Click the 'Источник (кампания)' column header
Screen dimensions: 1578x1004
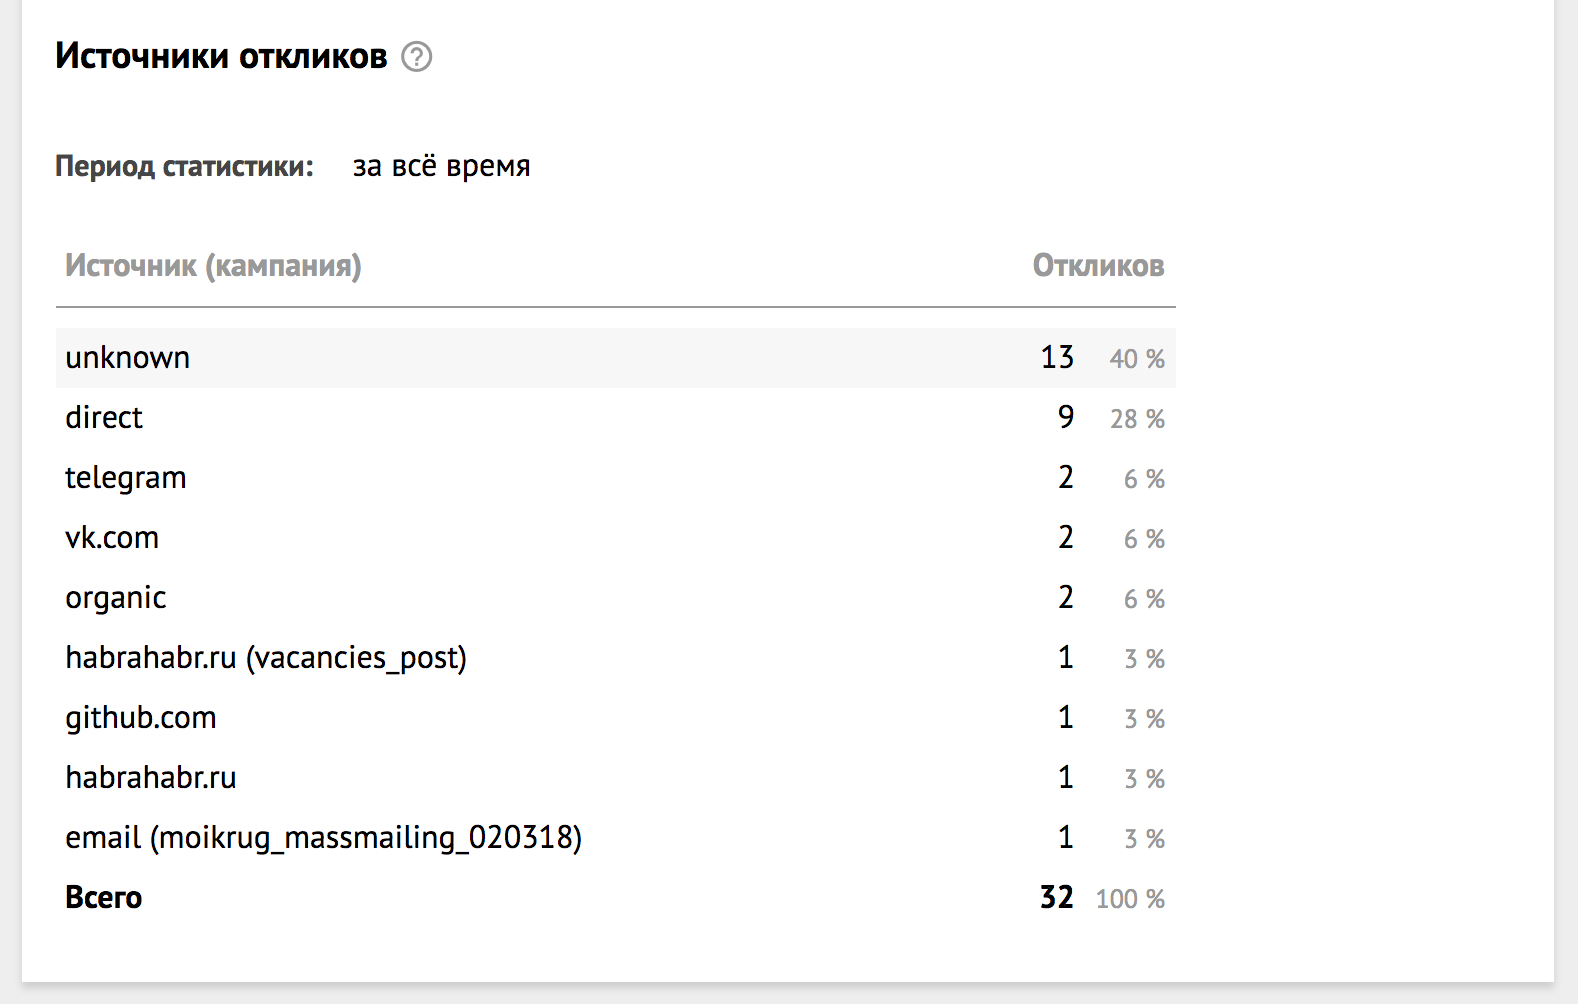(x=213, y=266)
